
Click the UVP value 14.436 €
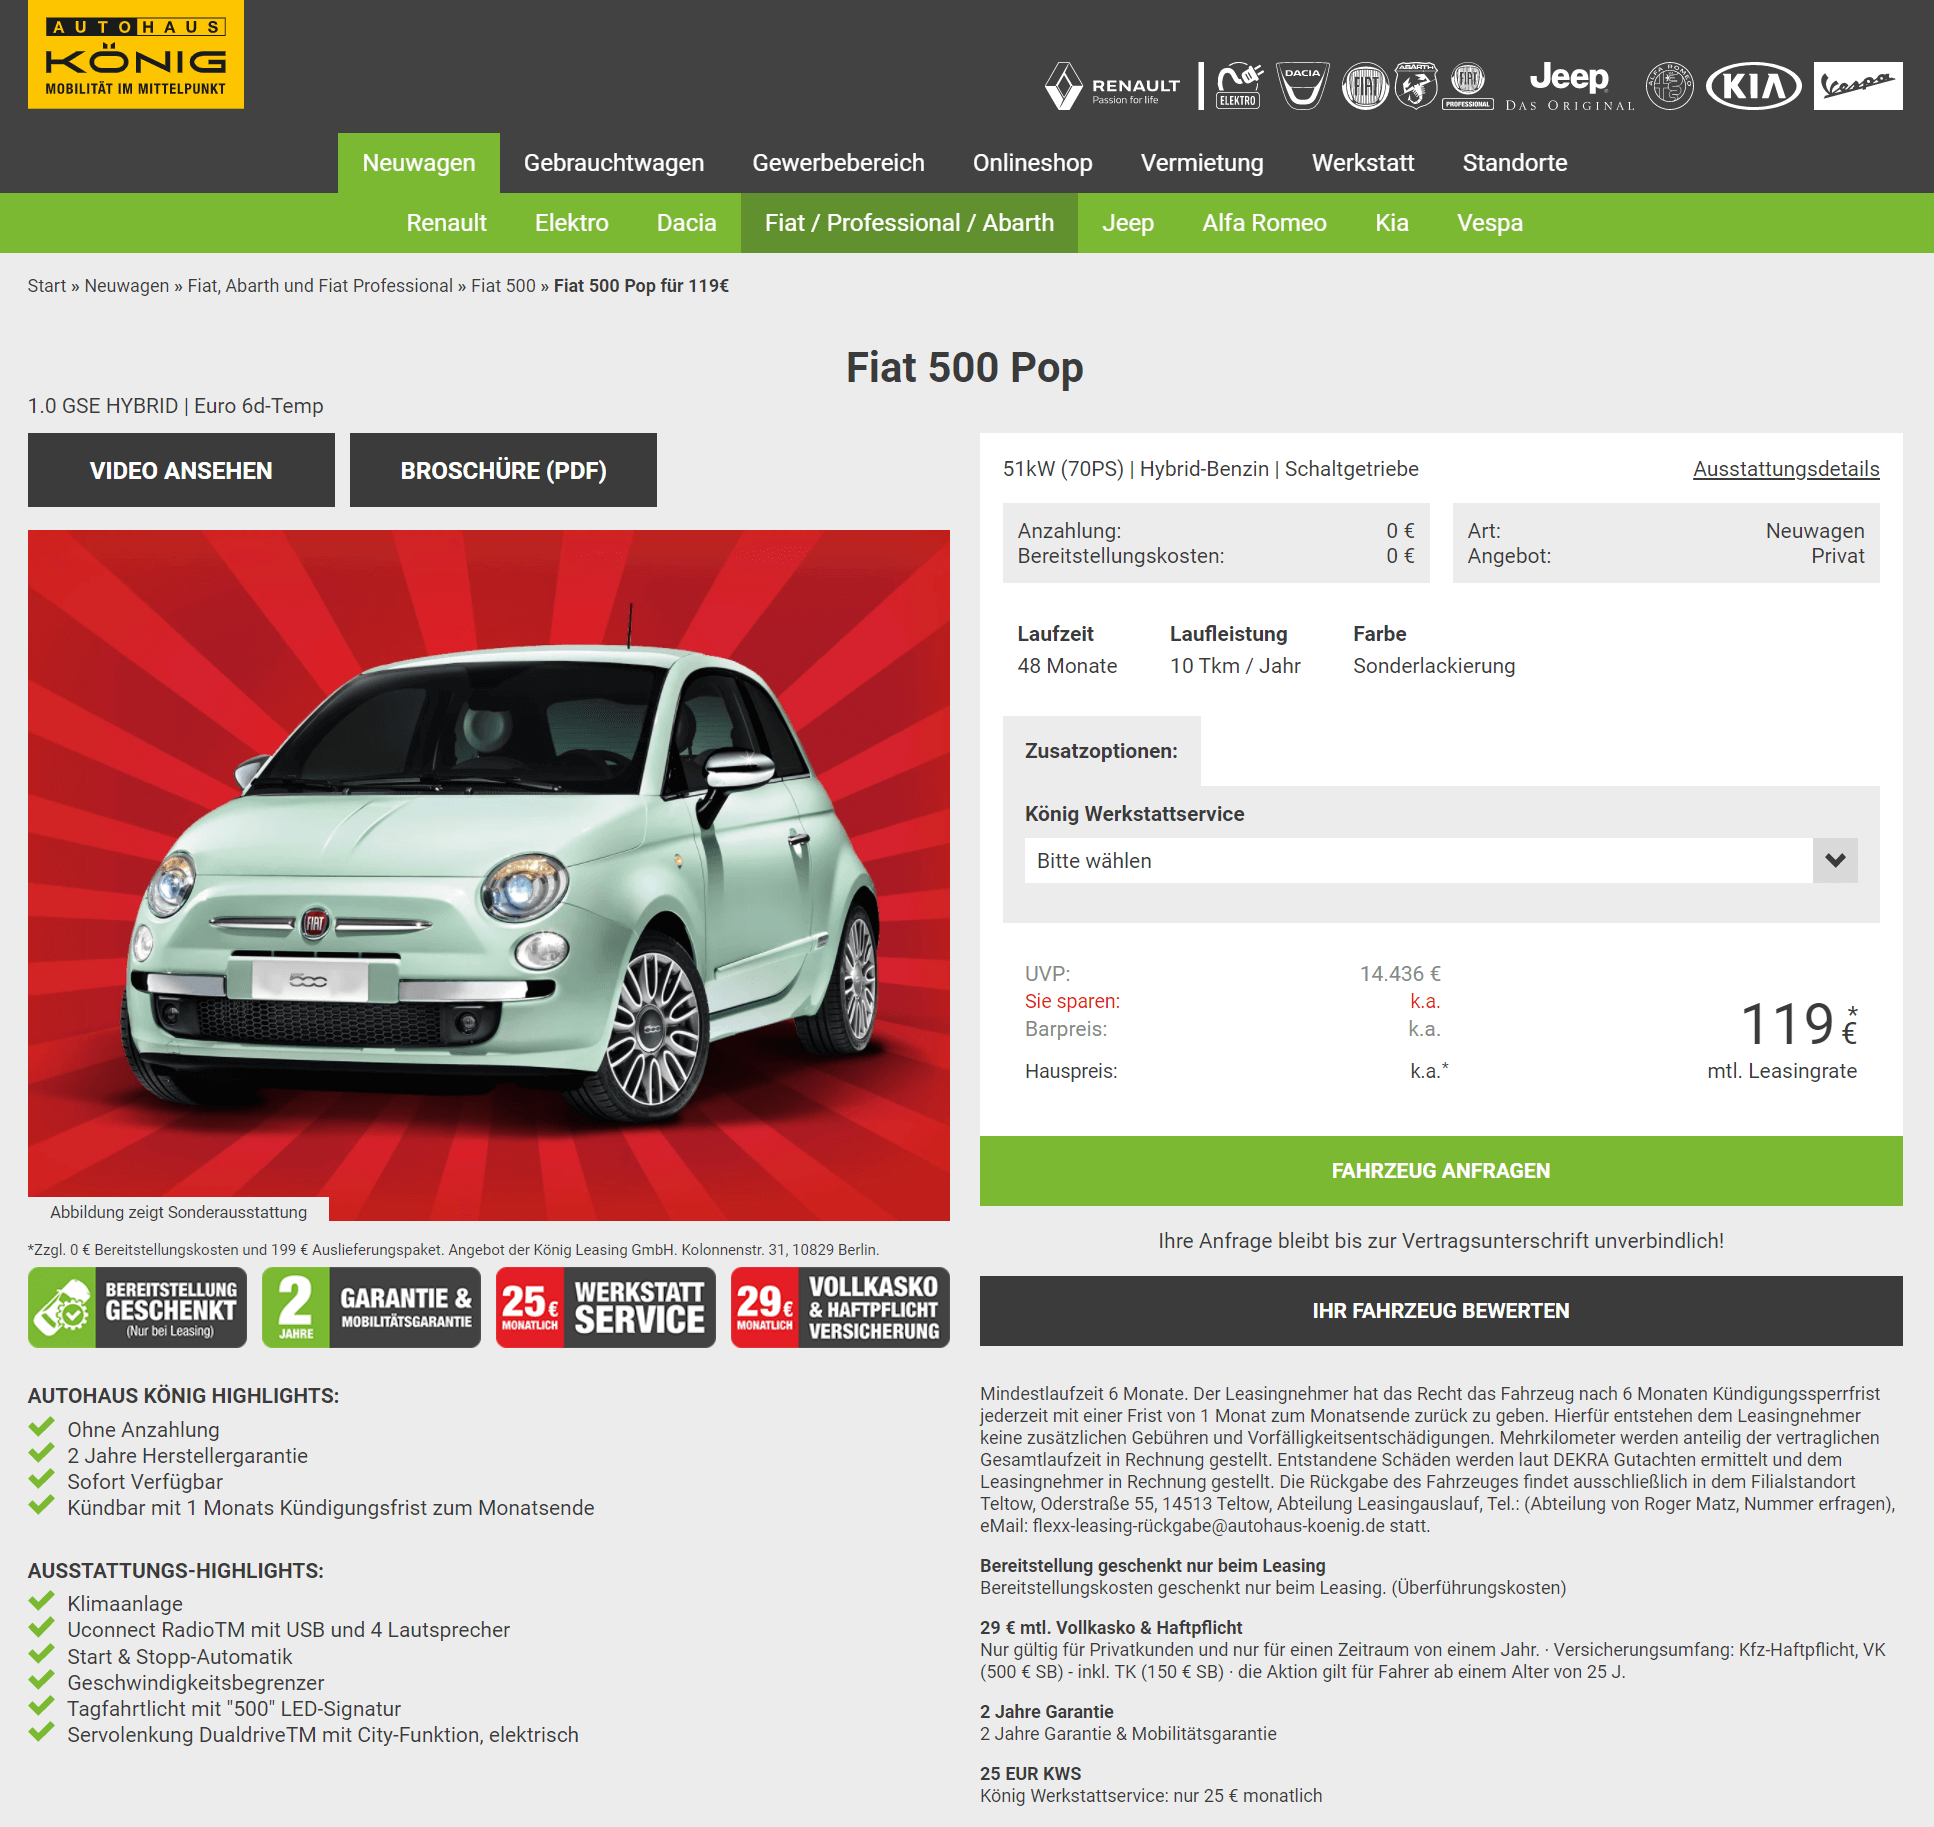click(1400, 974)
